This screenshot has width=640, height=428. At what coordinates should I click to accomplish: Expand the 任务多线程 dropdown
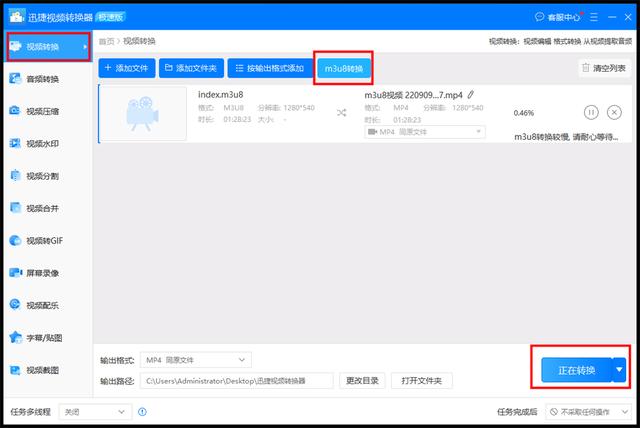pyautogui.click(x=94, y=411)
